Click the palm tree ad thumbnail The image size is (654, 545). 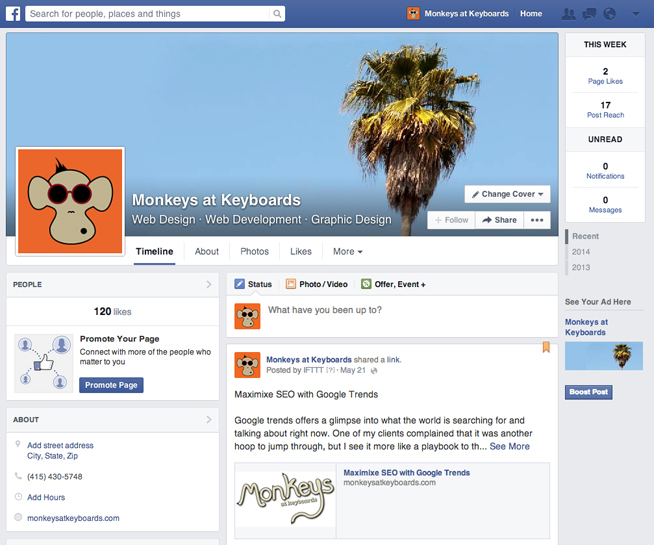(604, 356)
